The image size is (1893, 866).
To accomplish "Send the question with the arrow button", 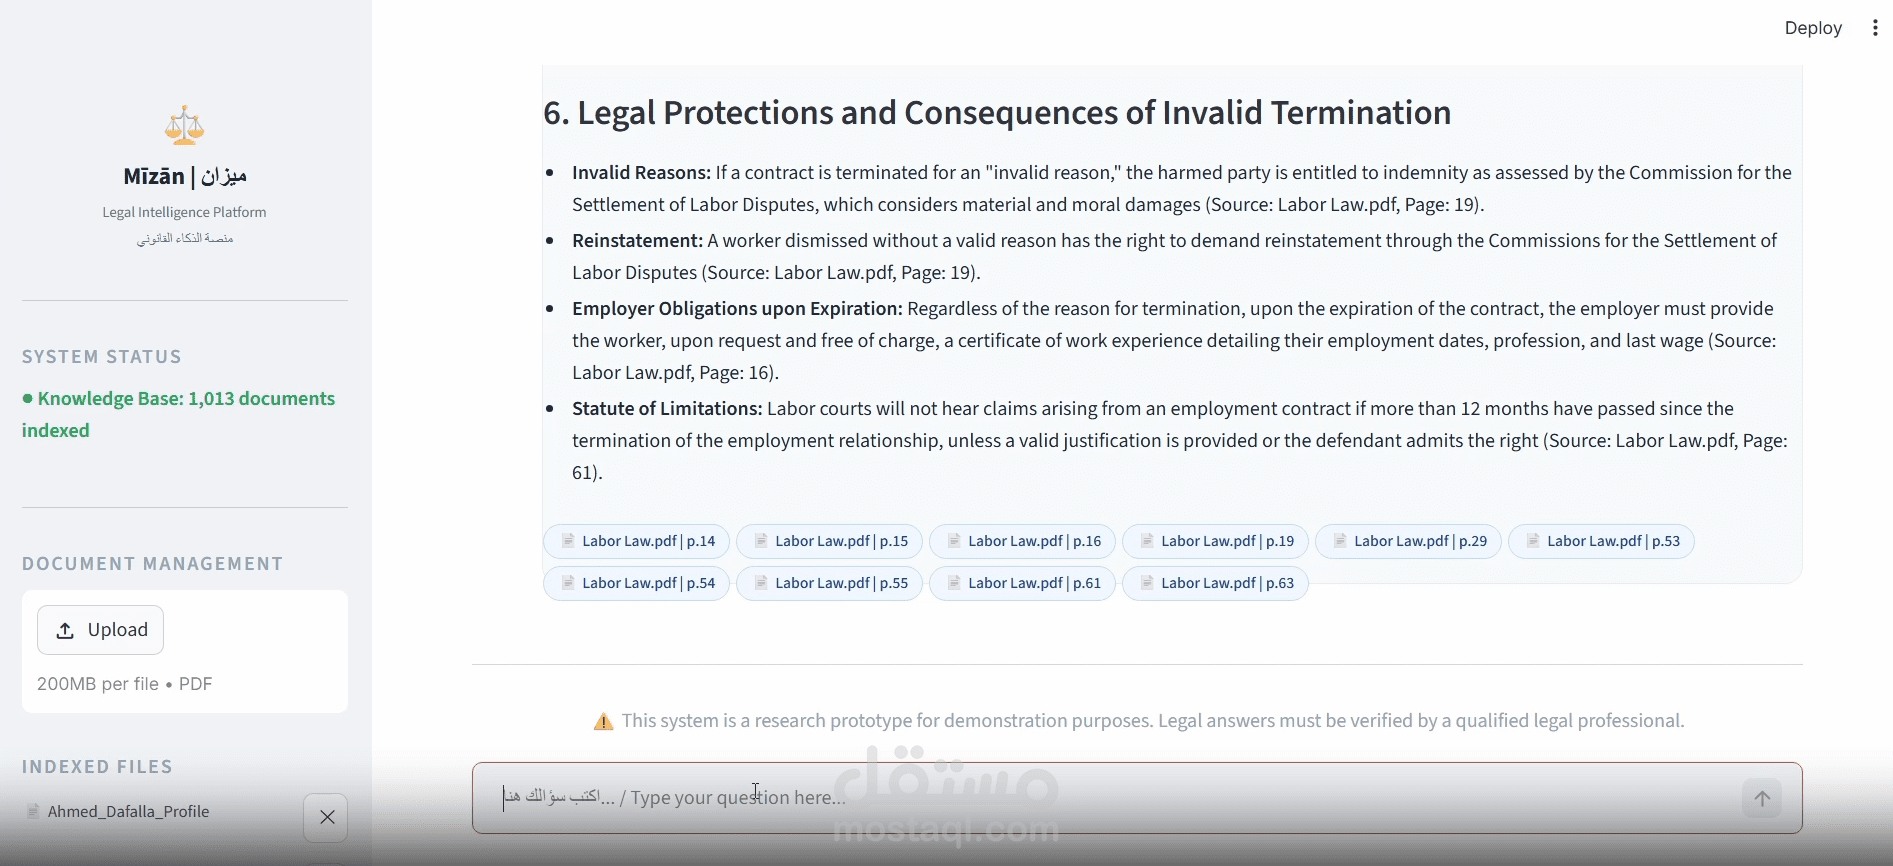I will point(1762,798).
